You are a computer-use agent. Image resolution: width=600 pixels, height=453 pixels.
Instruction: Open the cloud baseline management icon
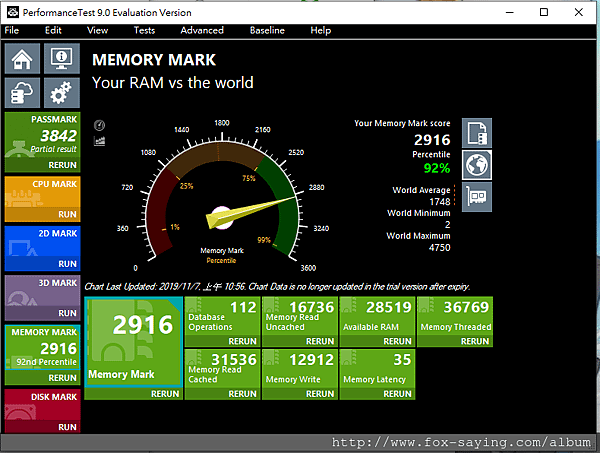22,93
